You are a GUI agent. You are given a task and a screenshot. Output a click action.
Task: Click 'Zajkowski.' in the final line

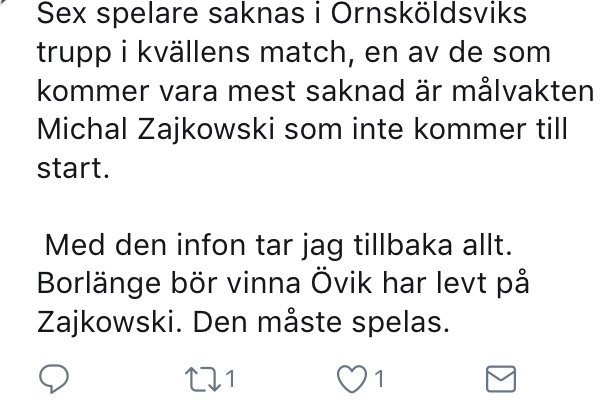point(109,323)
